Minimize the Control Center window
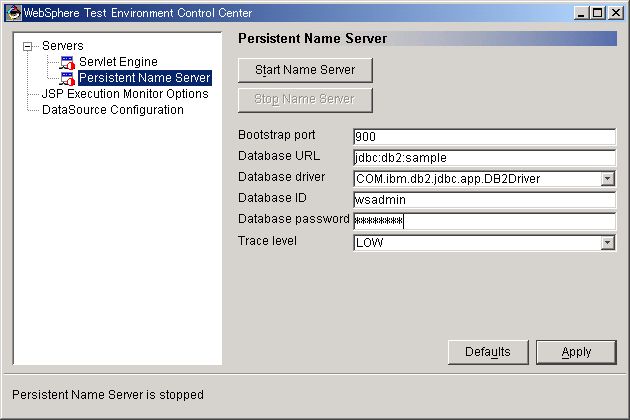This screenshot has height=420, width=630. coord(581,13)
